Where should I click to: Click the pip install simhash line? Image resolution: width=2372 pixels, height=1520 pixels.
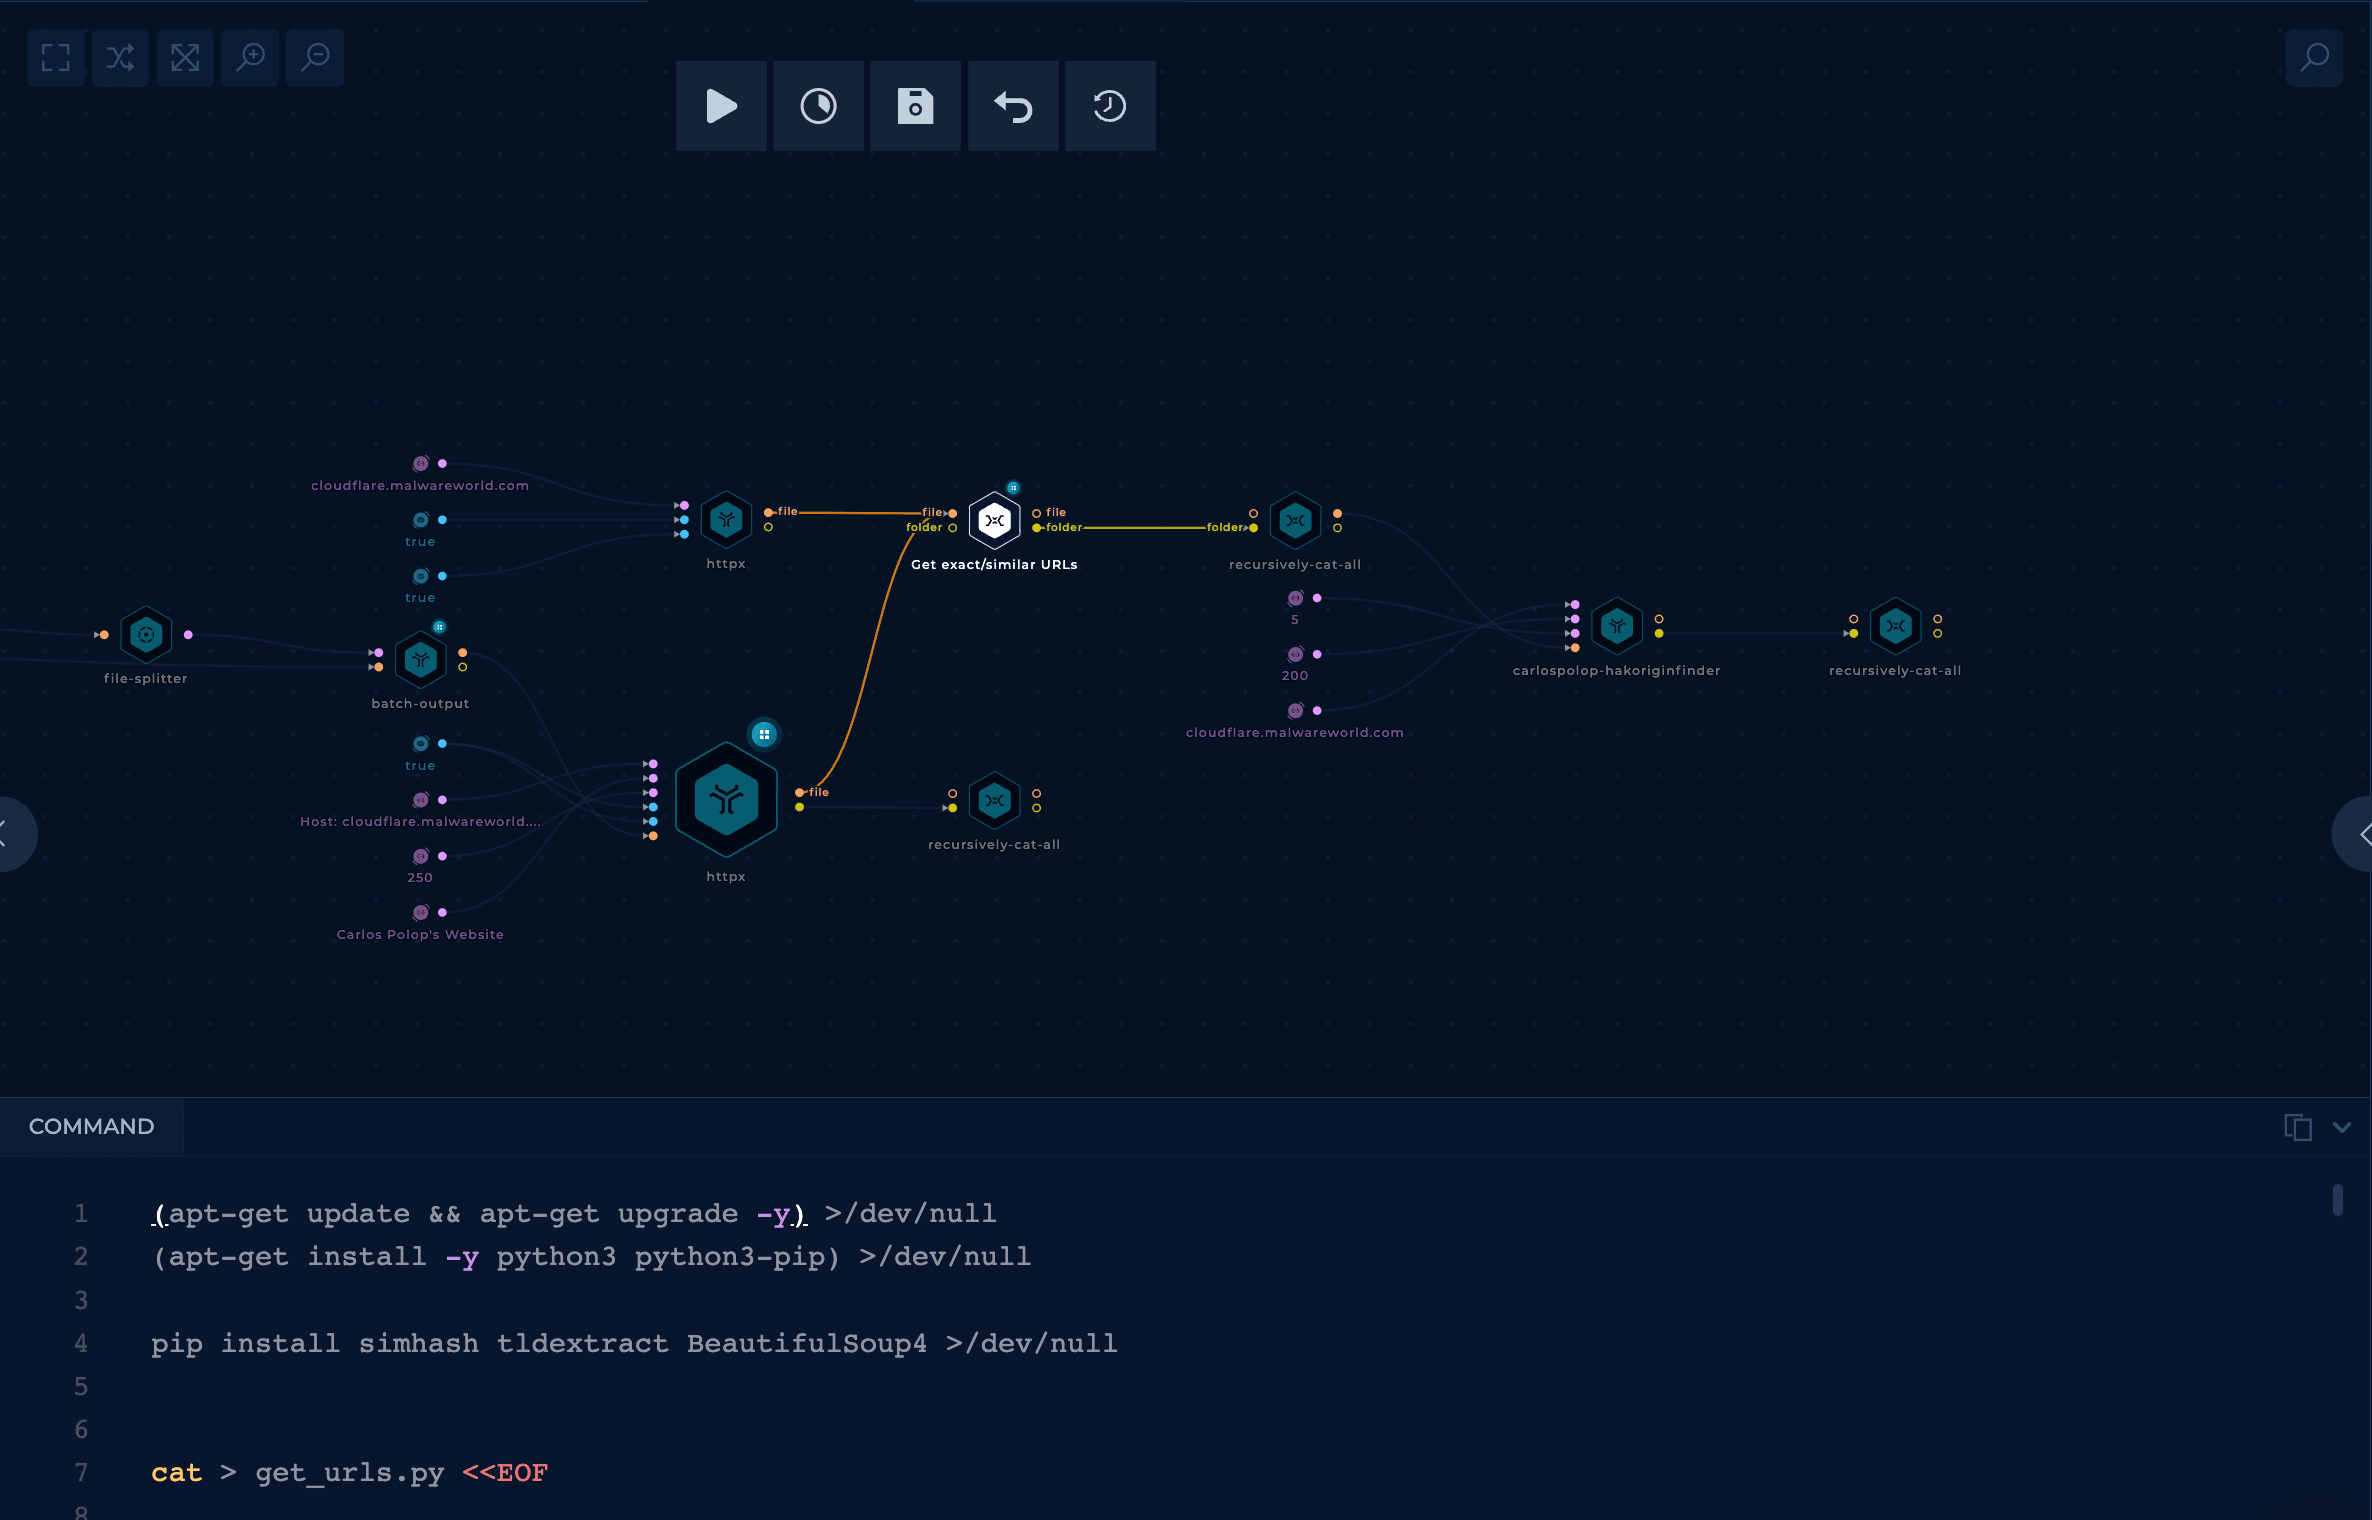pyautogui.click(x=634, y=1343)
